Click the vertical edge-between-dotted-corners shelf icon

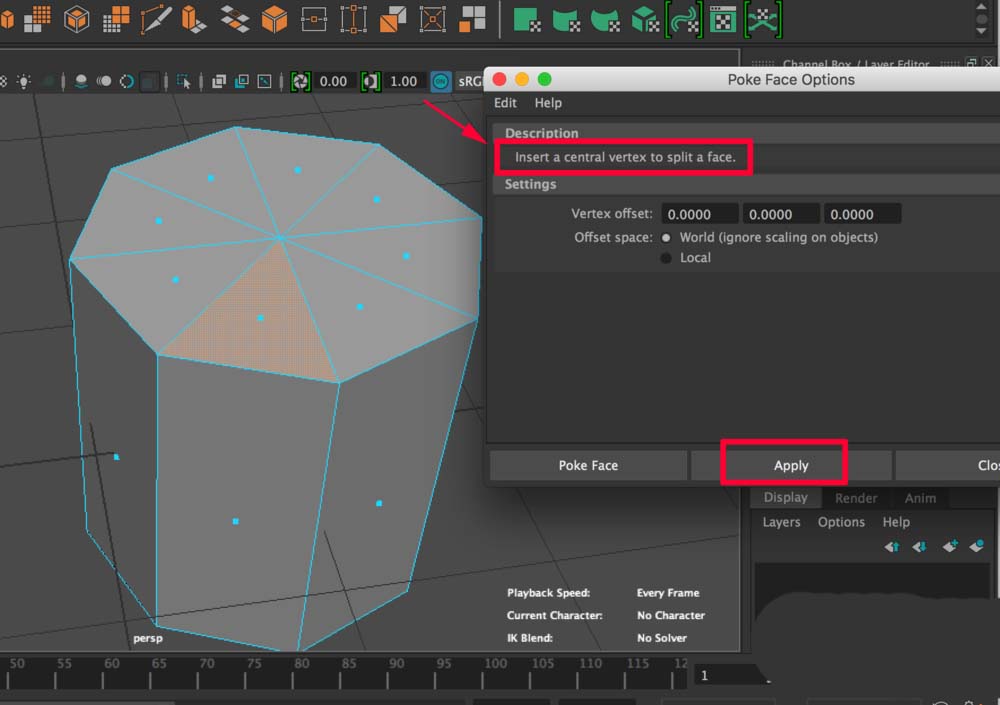coord(353,19)
